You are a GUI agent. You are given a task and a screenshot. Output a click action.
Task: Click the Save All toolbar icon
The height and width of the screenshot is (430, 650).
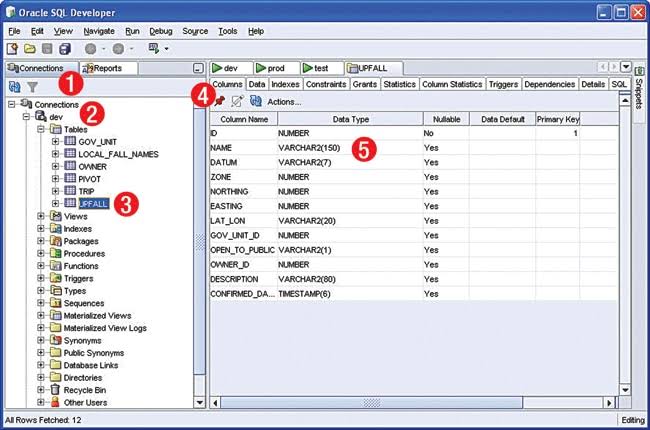[x=65, y=49]
